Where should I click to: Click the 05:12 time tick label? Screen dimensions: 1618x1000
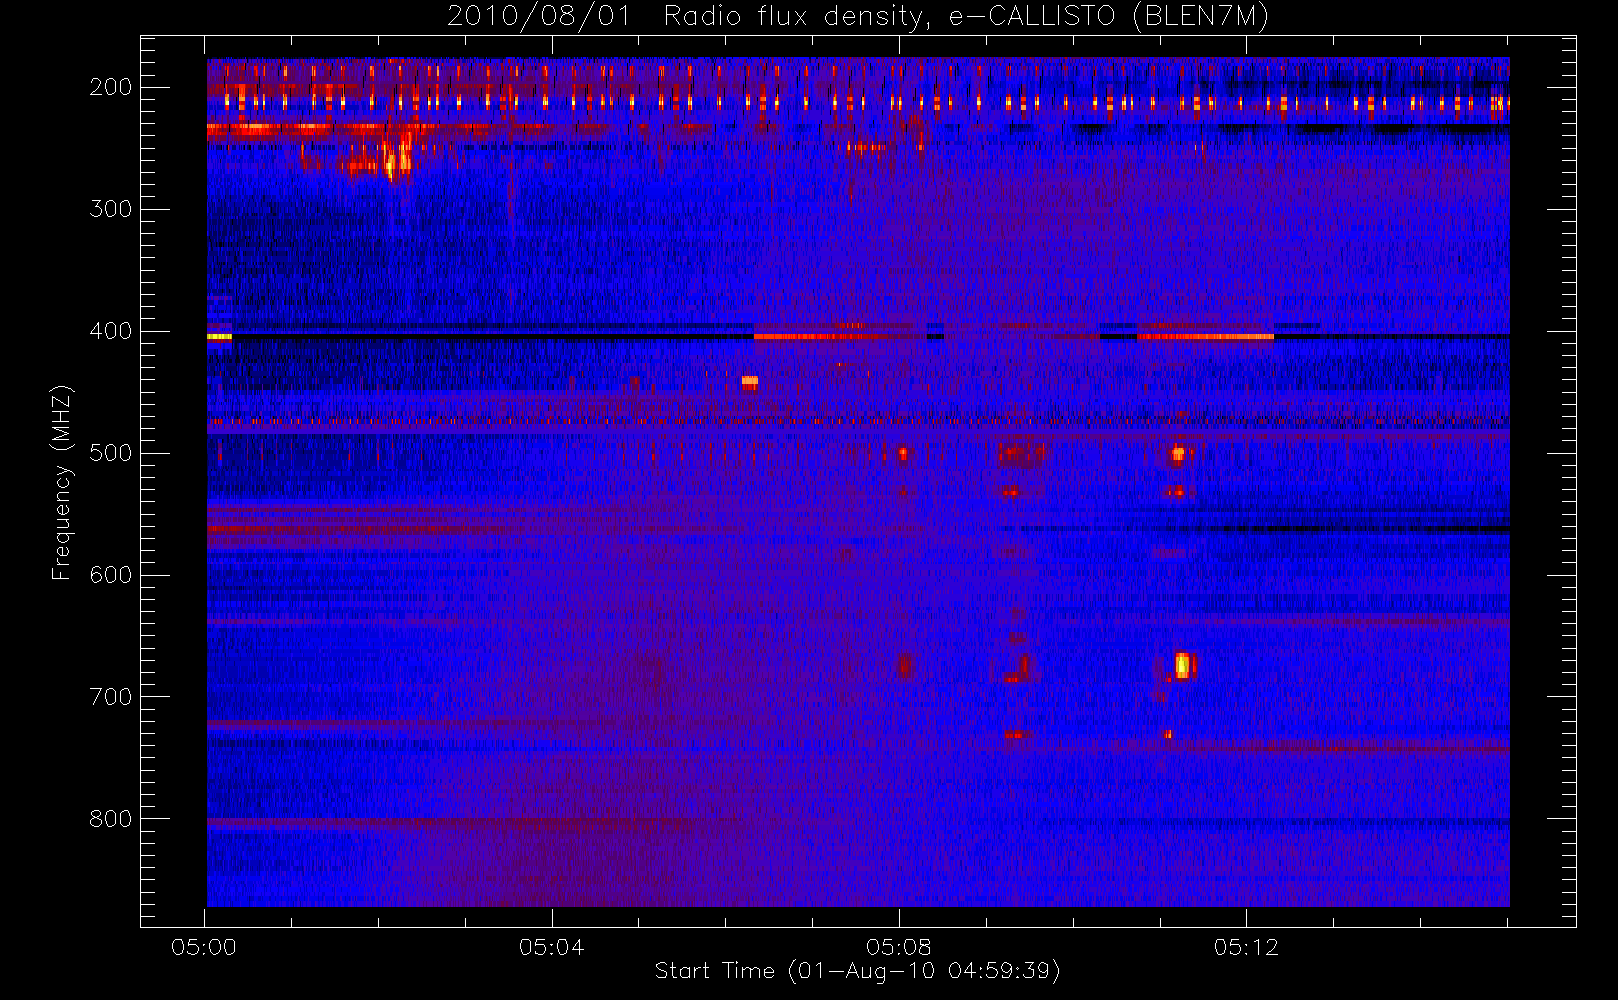point(1246,947)
